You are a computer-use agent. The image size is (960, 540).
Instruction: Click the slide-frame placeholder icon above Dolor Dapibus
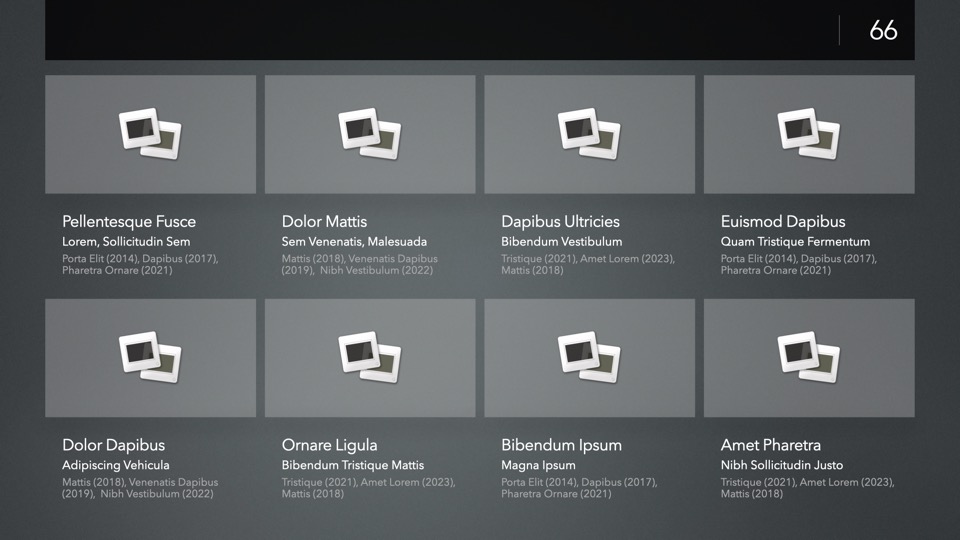point(150,358)
